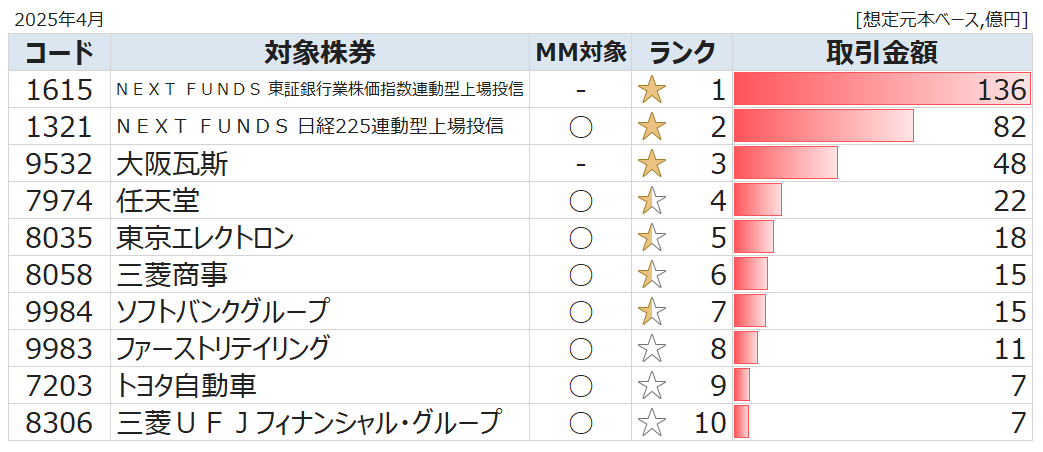
Task: Click the gold star for rank 2
Action: point(652,127)
